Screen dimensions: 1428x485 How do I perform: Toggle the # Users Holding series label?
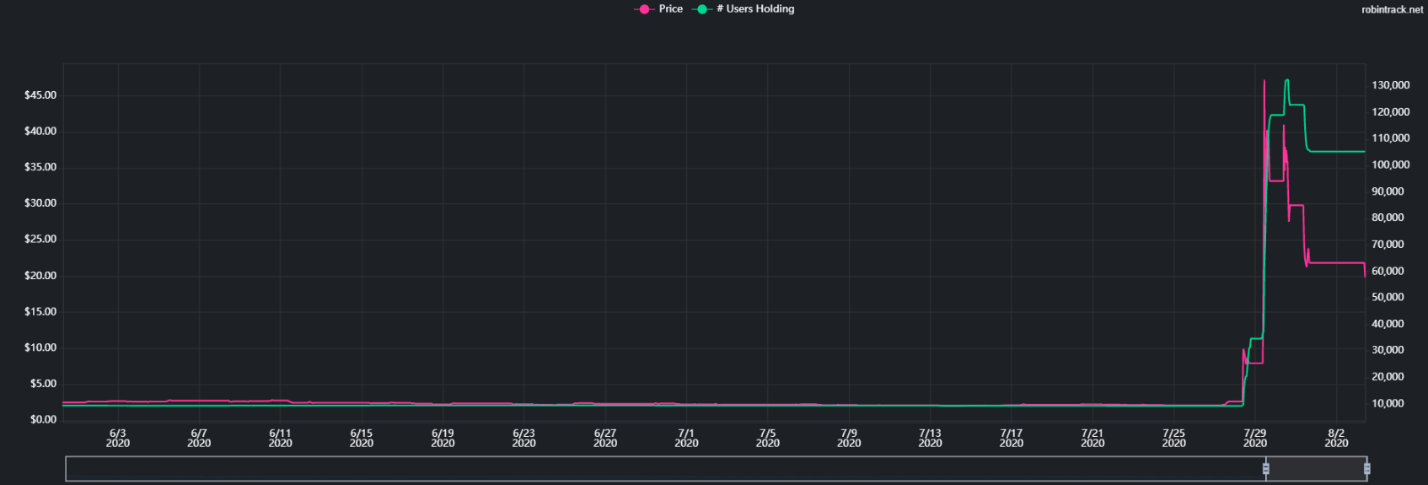pyautogui.click(x=755, y=9)
